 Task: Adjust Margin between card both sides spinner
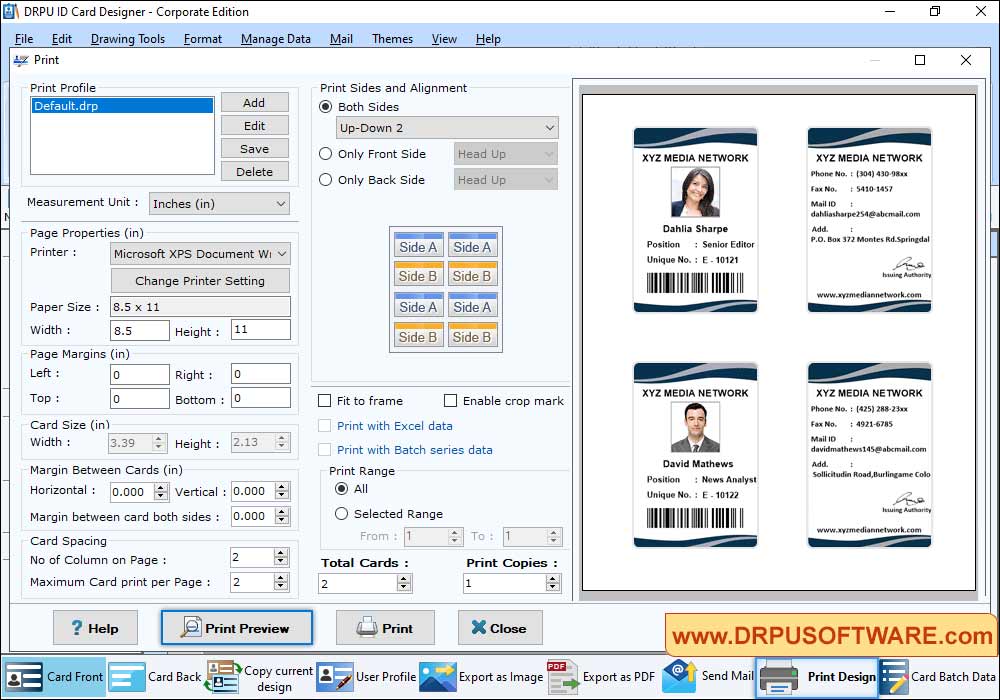(282, 516)
